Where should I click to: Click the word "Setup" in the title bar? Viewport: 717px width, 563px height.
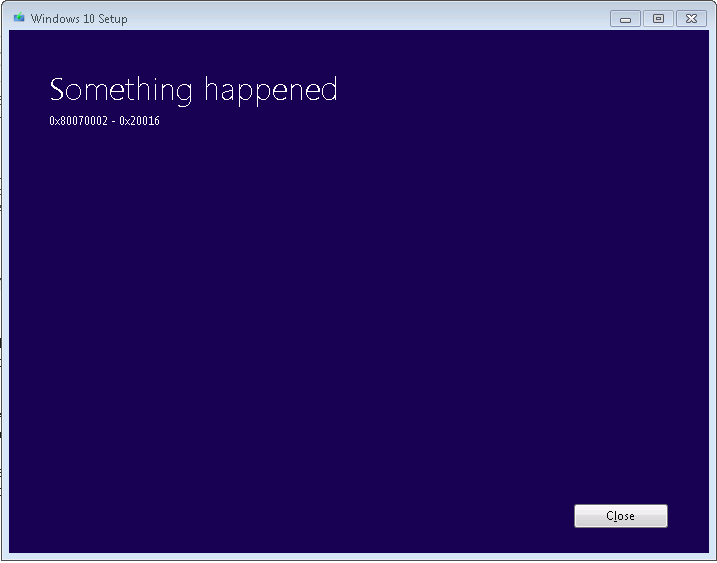point(113,19)
